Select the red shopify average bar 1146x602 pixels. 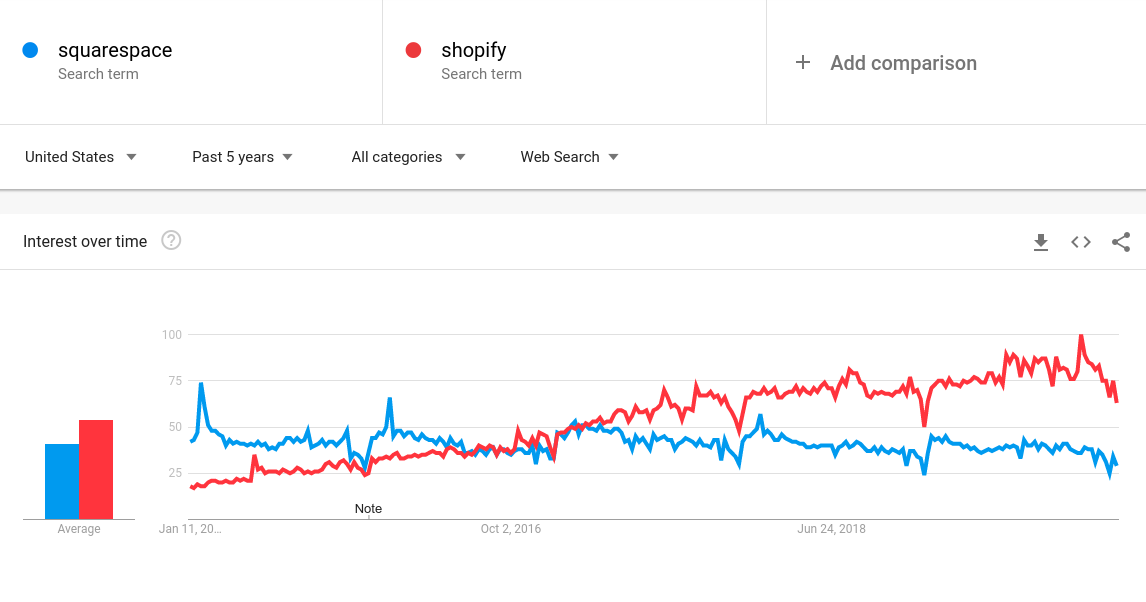[96, 470]
